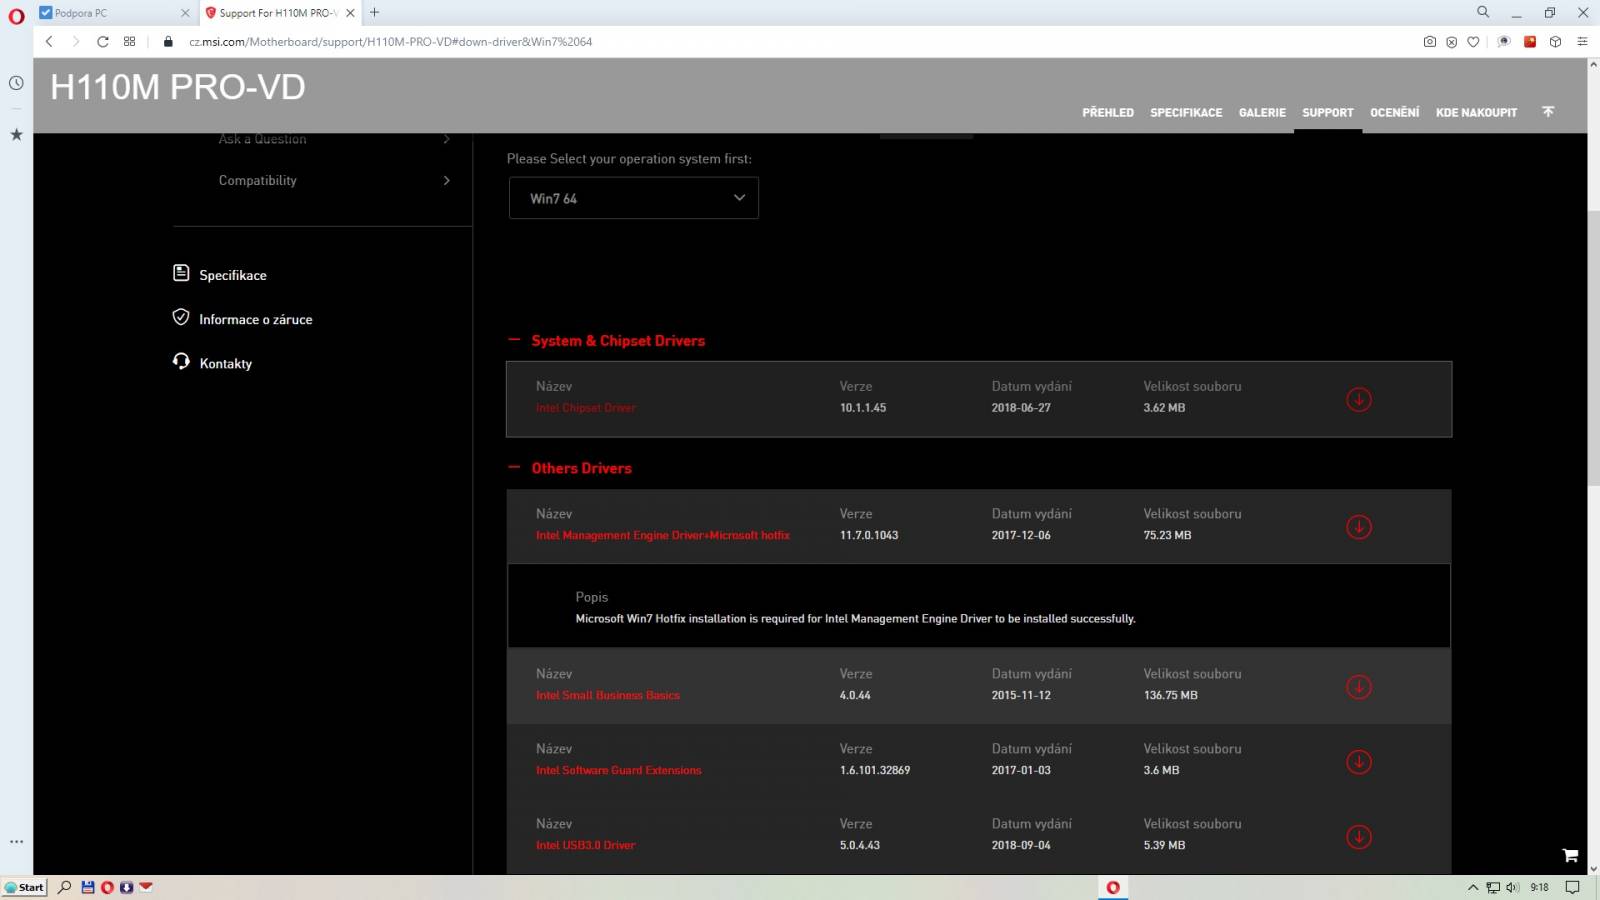
Task: Download Intel Small Business Basics
Action: 1358,687
